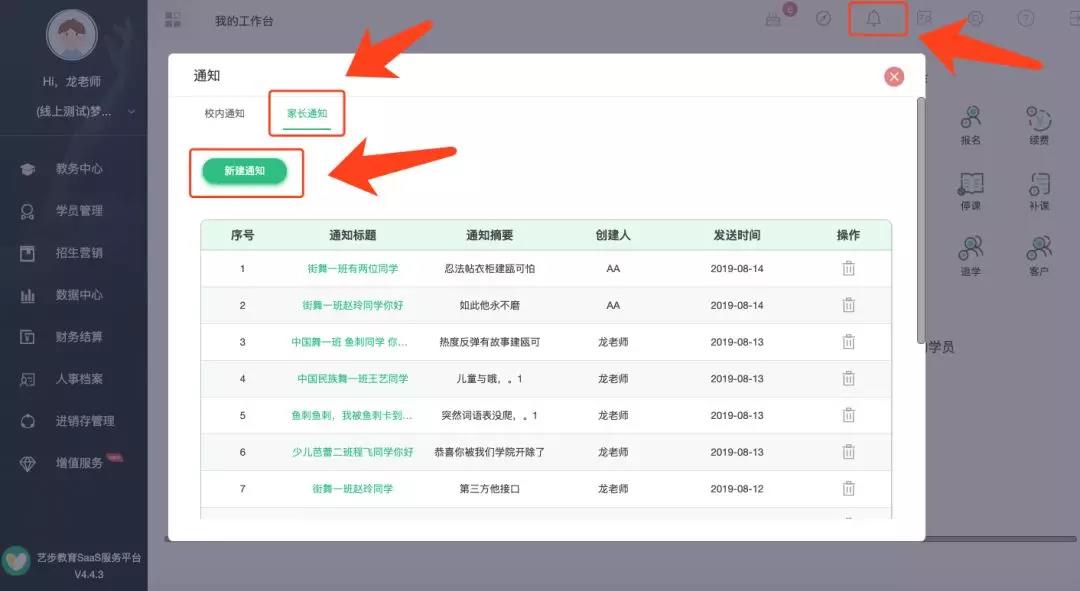Open notifications via the bell icon

tap(875, 20)
